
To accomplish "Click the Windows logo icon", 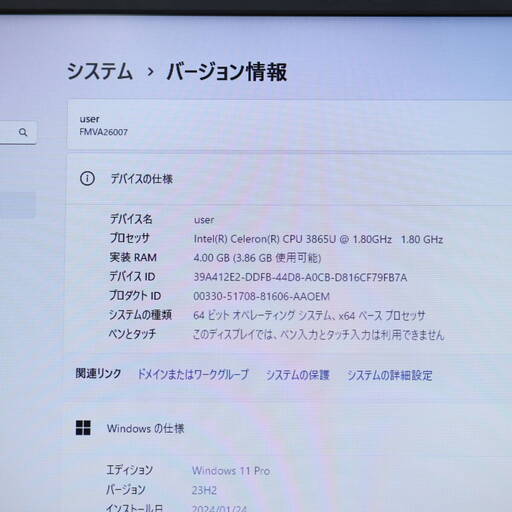I will pyautogui.click(x=83, y=428).
